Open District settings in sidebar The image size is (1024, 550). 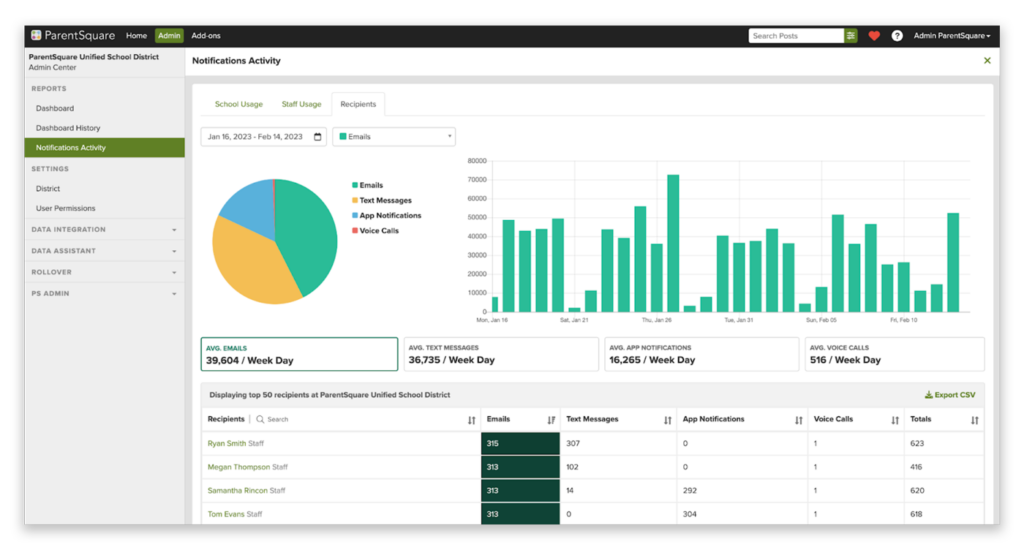click(48, 189)
